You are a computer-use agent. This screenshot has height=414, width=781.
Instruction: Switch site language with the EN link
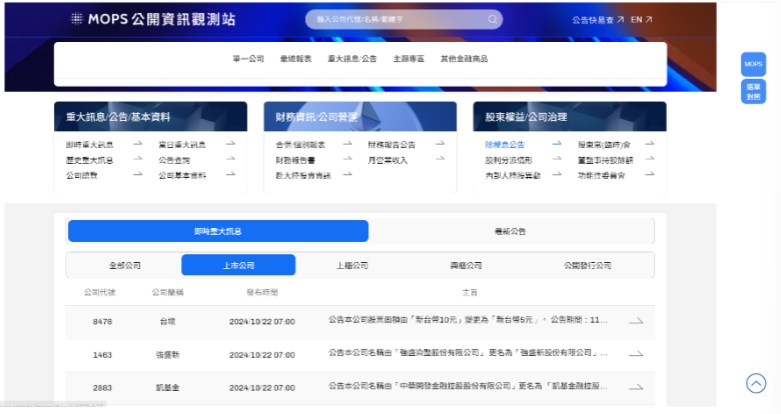coord(642,20)
